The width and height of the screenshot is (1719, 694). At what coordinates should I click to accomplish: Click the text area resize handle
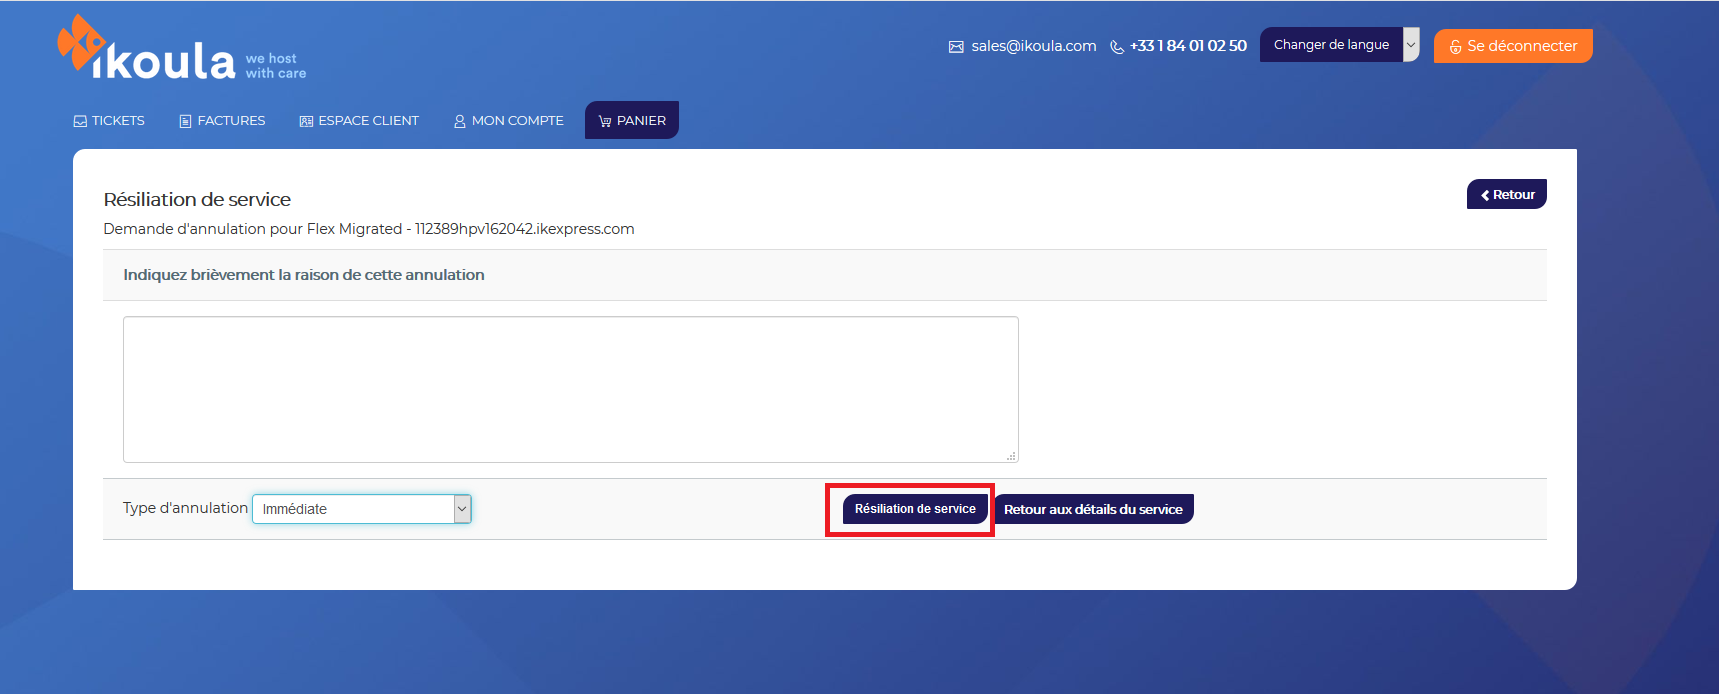(1011, 455)
